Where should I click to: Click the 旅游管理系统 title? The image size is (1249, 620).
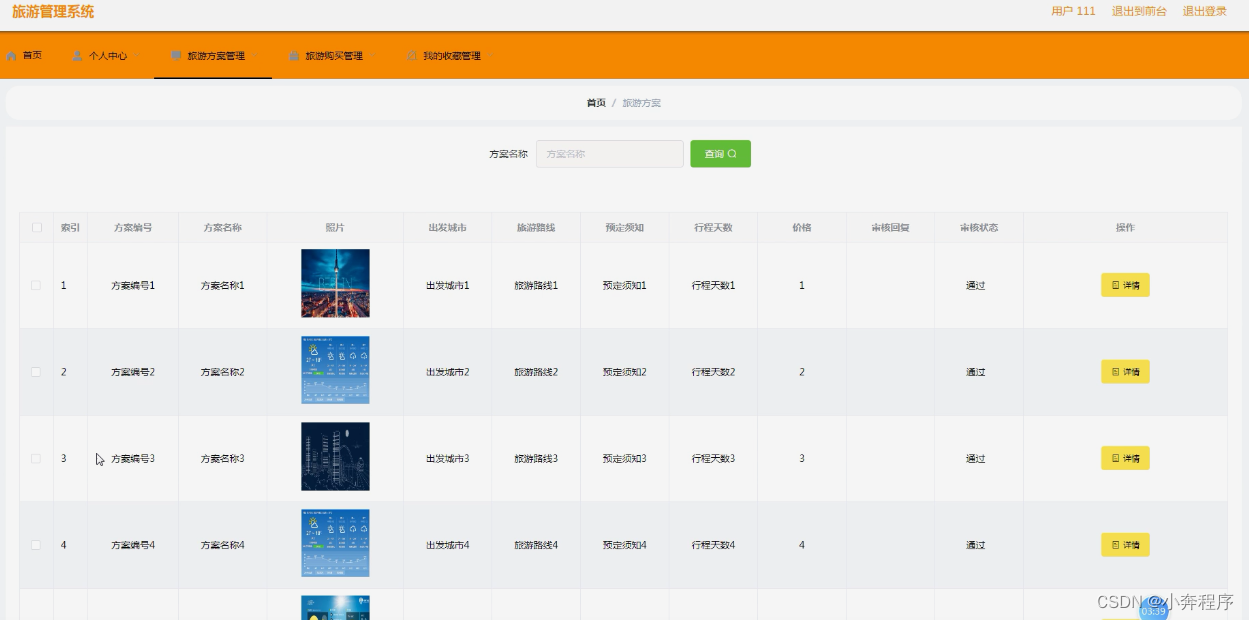coord(53,12)
